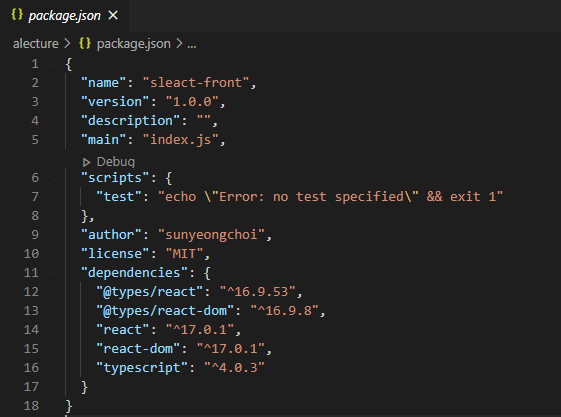Screen dimensions: 561x417
Task: Click the "main" key
Action: pyautogui.click(x=103, y=139)
